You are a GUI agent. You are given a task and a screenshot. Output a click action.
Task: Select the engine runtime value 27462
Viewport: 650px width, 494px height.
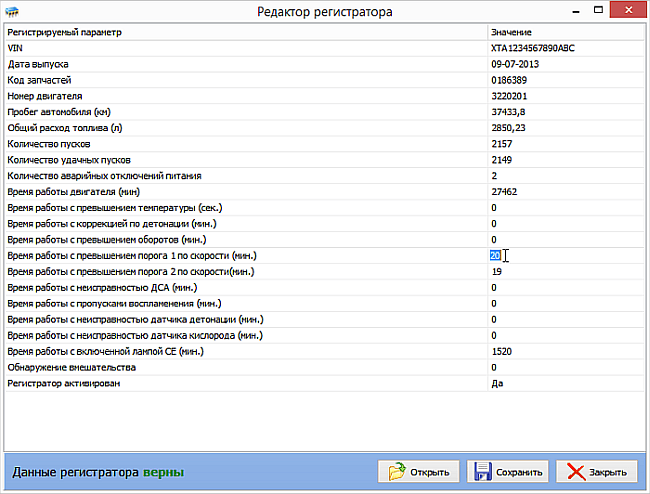click(504, 192)
